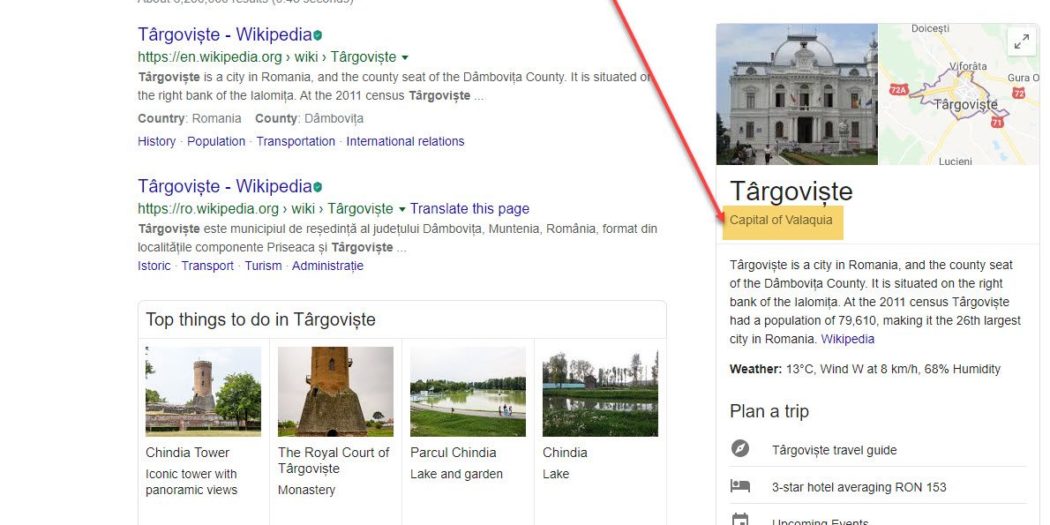This screenshot has width=1050, height=525.
Task: Open the International relations sitelink
Action: point(405,141)
